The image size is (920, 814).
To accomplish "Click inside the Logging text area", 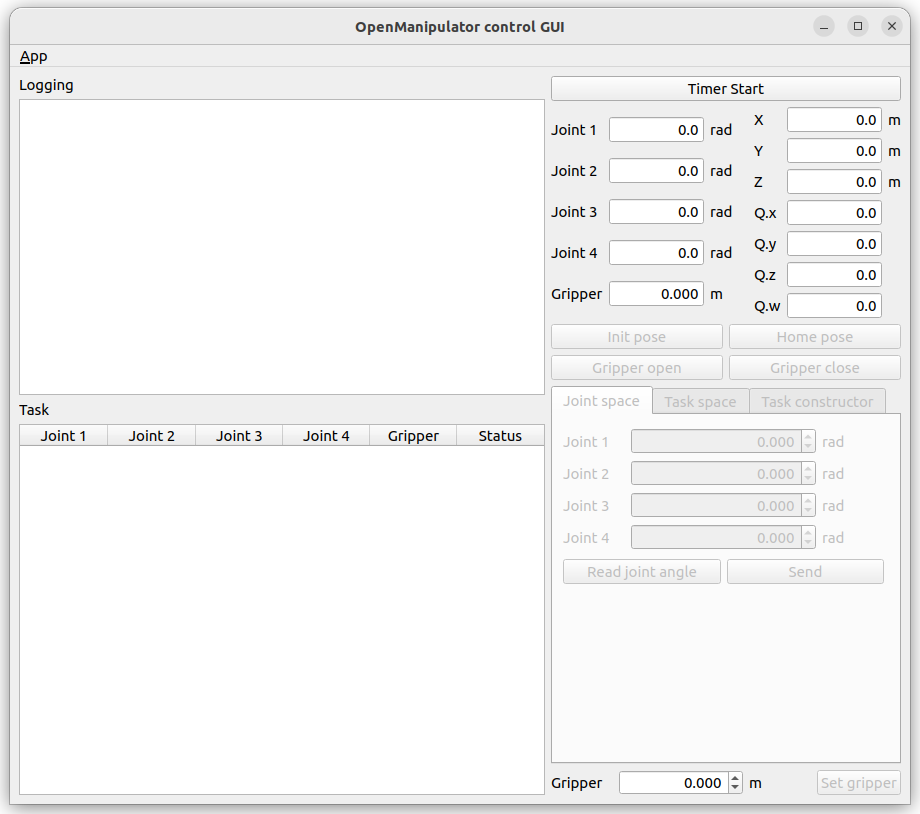I will (x=281, y=246).
